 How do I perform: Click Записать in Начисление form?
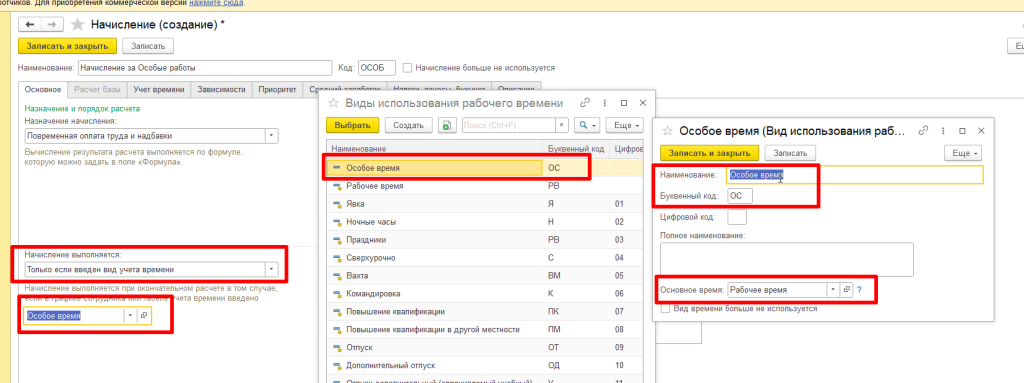148,46
